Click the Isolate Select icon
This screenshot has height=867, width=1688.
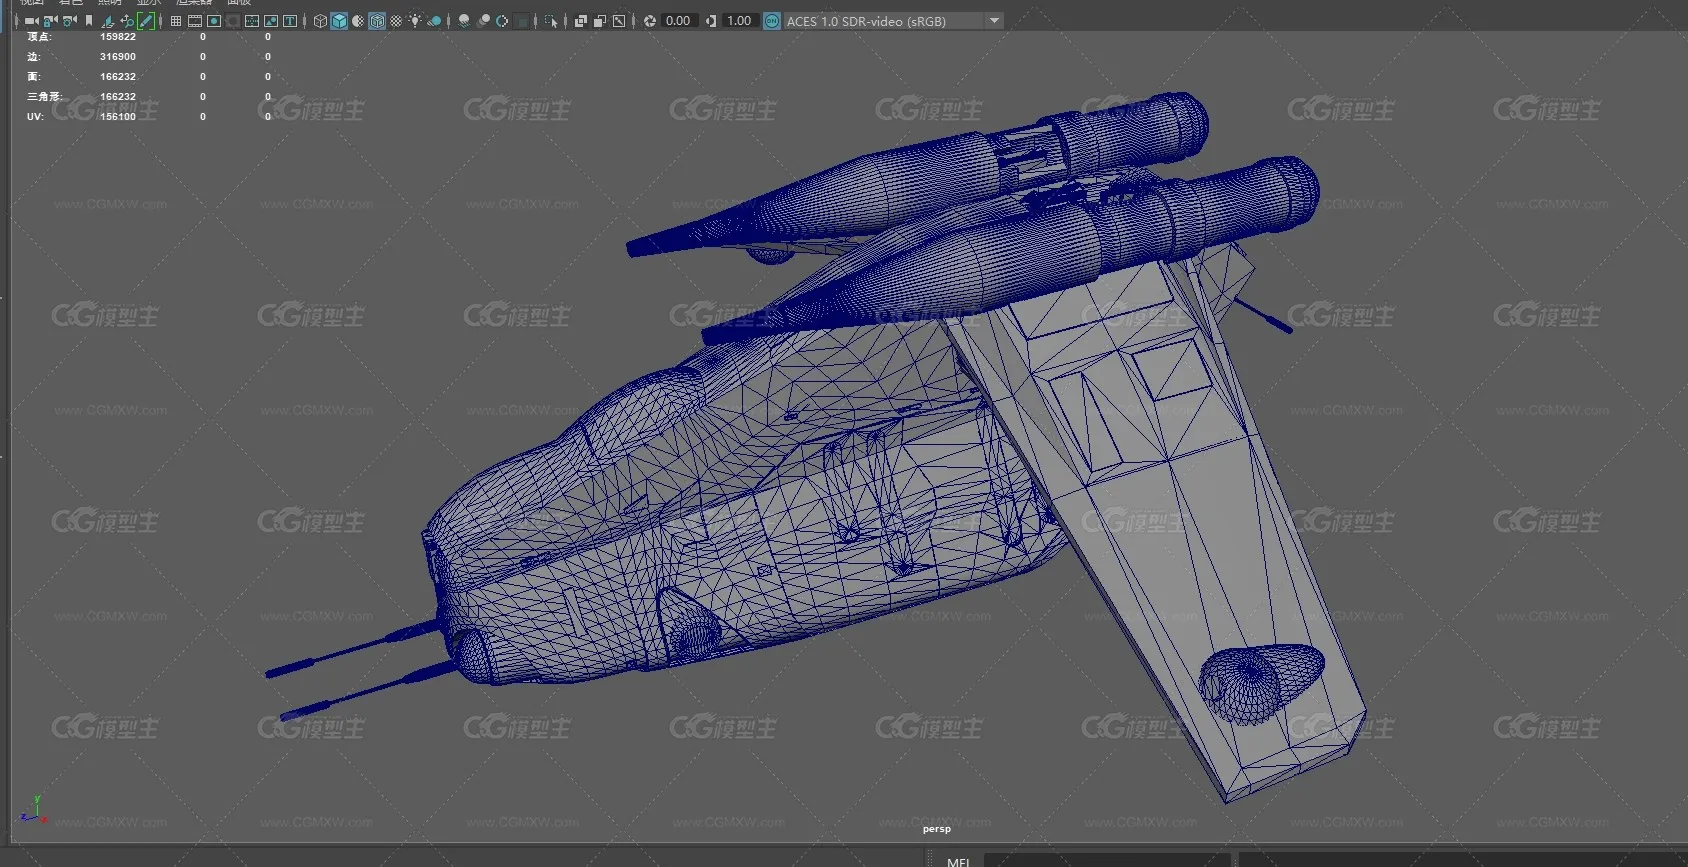coord(550,21)
